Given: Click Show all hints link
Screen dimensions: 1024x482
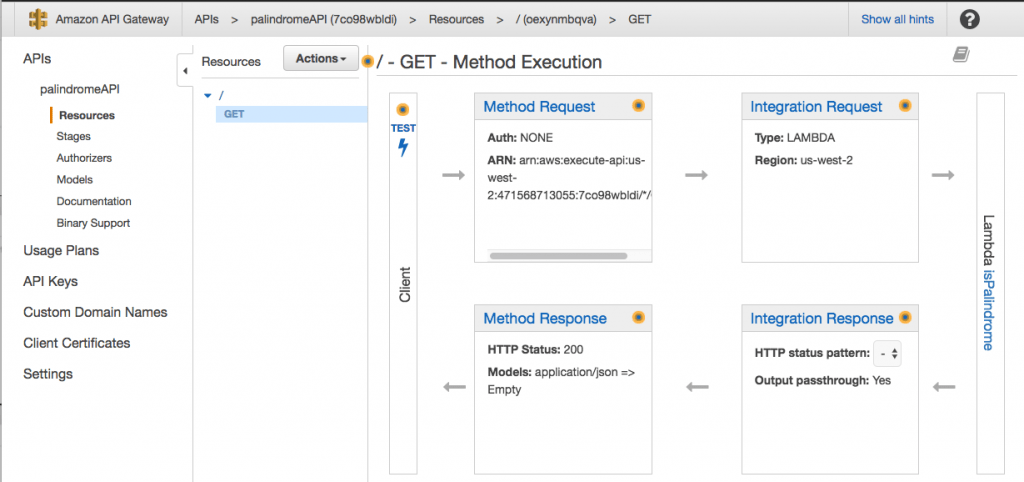Looking at the screenshot, I should [897, 19].
